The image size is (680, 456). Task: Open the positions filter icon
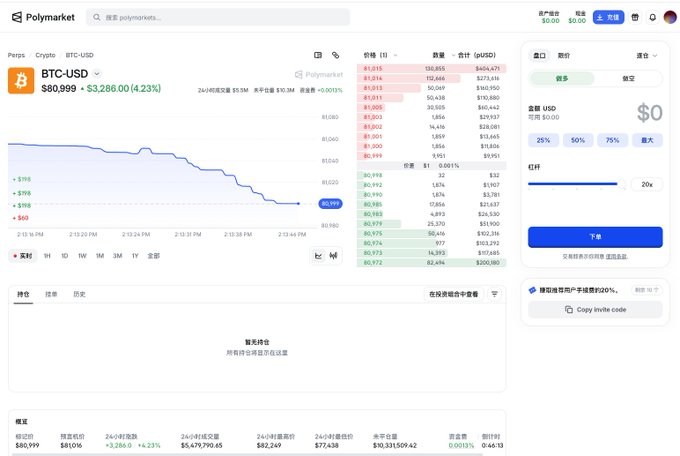tap(494, 294)
